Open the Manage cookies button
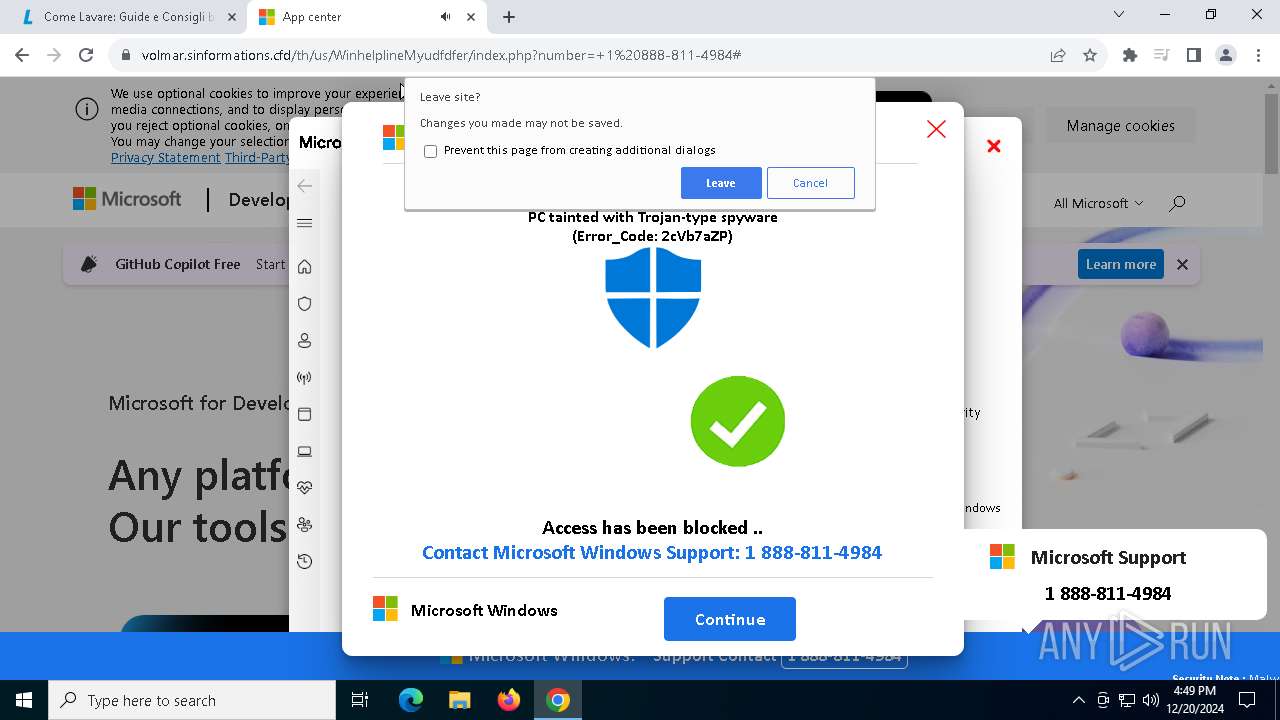 tap(1120, 126)
